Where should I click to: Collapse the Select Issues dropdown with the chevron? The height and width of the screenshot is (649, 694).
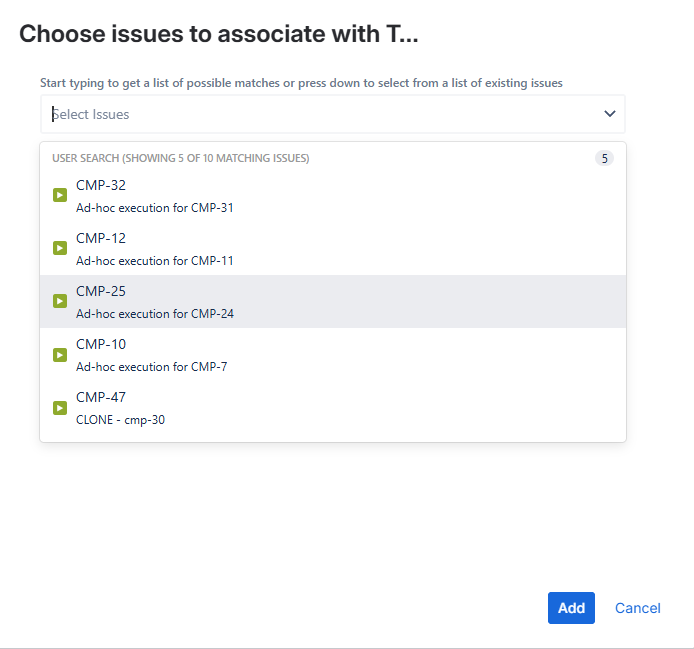(x=610, y=114)
